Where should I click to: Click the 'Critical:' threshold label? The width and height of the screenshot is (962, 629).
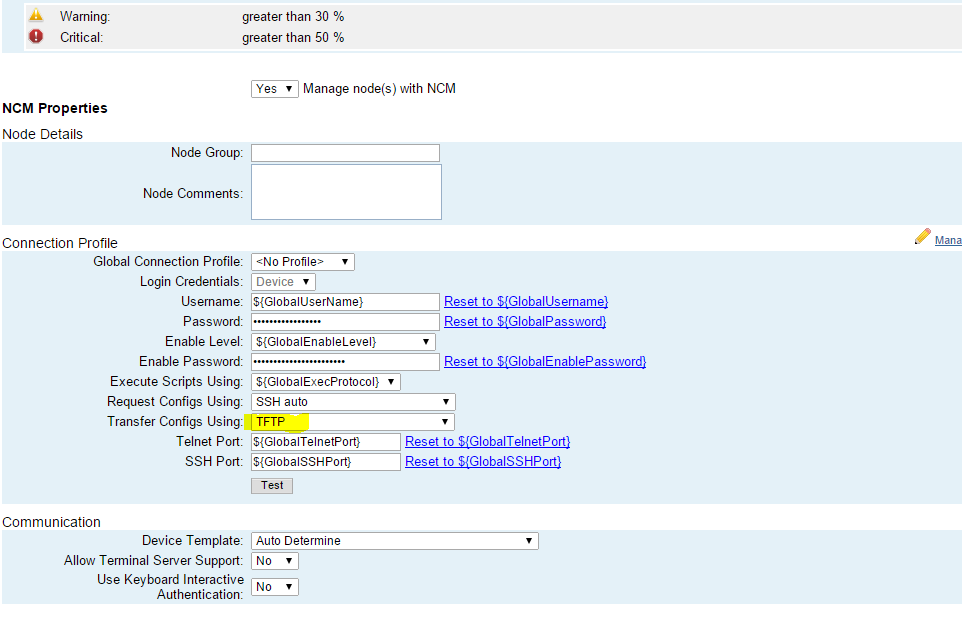[x=82, y=38]
